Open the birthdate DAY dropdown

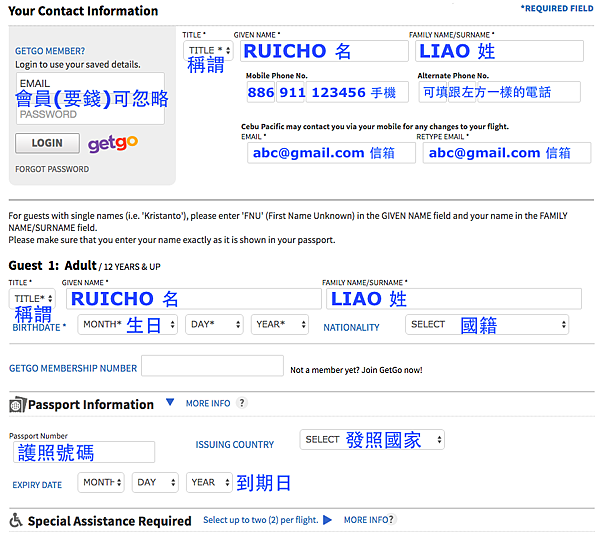click(214, 325)
